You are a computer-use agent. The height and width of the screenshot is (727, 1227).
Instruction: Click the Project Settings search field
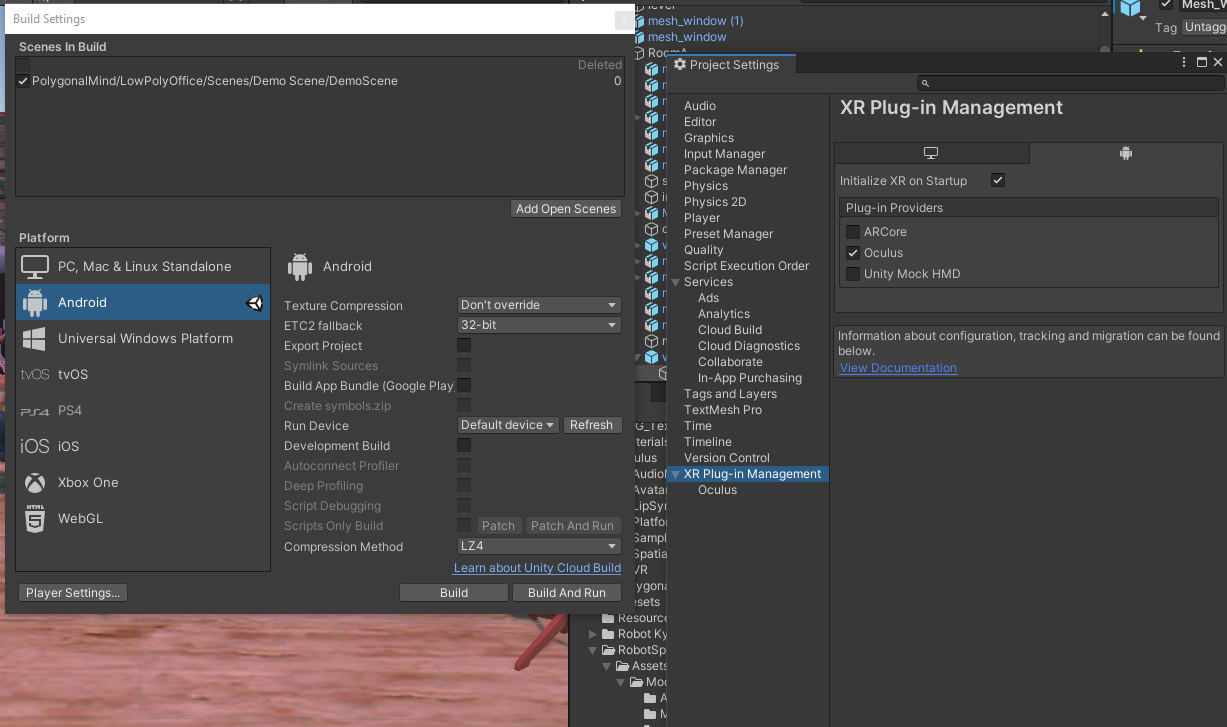click(x=1070, y=84)
